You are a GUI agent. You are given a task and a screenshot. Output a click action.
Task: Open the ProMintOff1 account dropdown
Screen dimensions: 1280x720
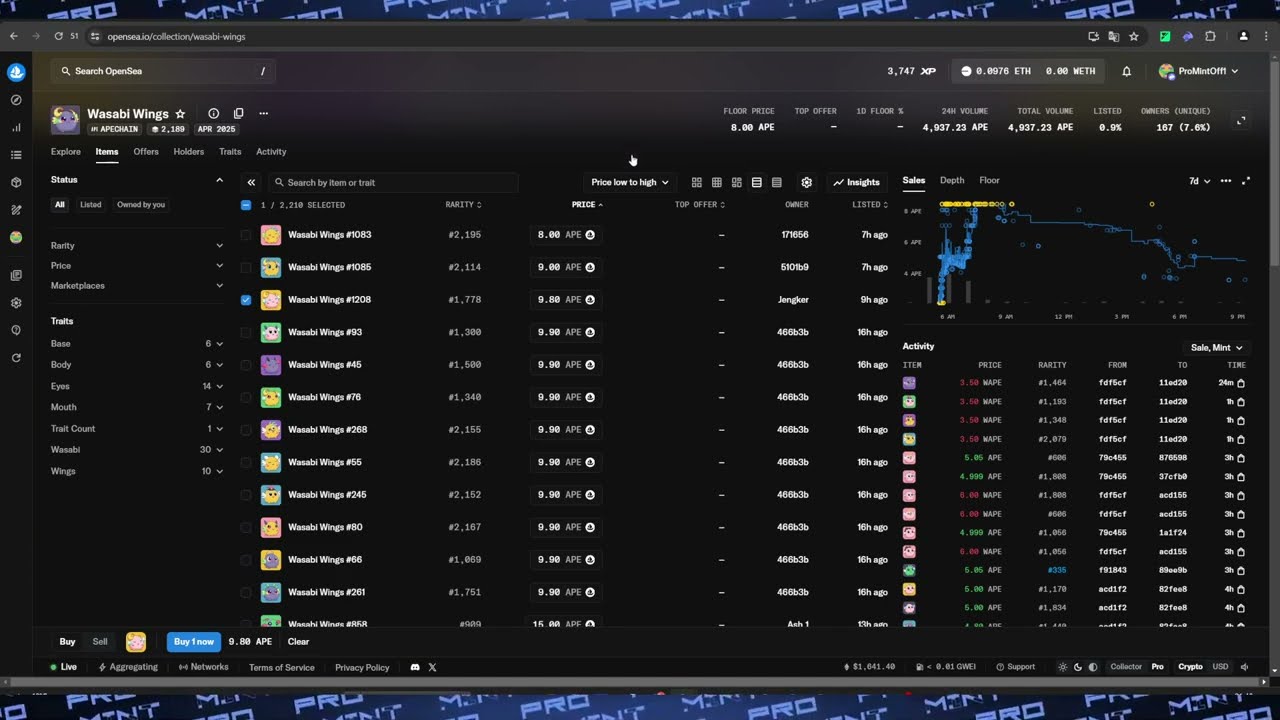click(x=1199, y=71)
